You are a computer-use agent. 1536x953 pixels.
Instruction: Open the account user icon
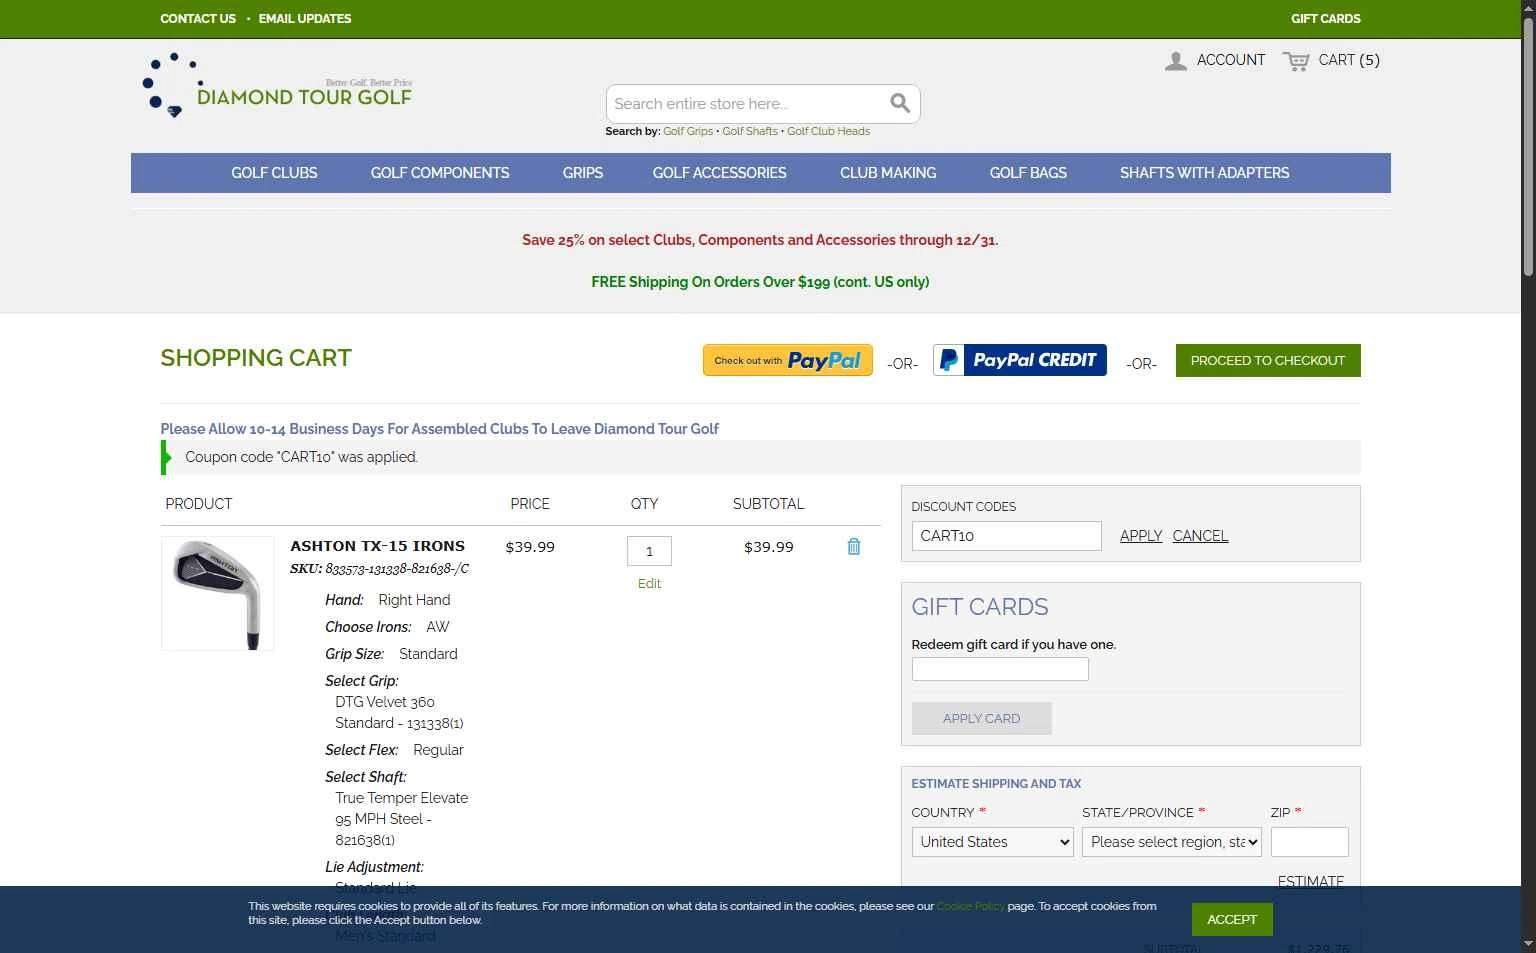pyautogui.click(x=1176, y=60)
